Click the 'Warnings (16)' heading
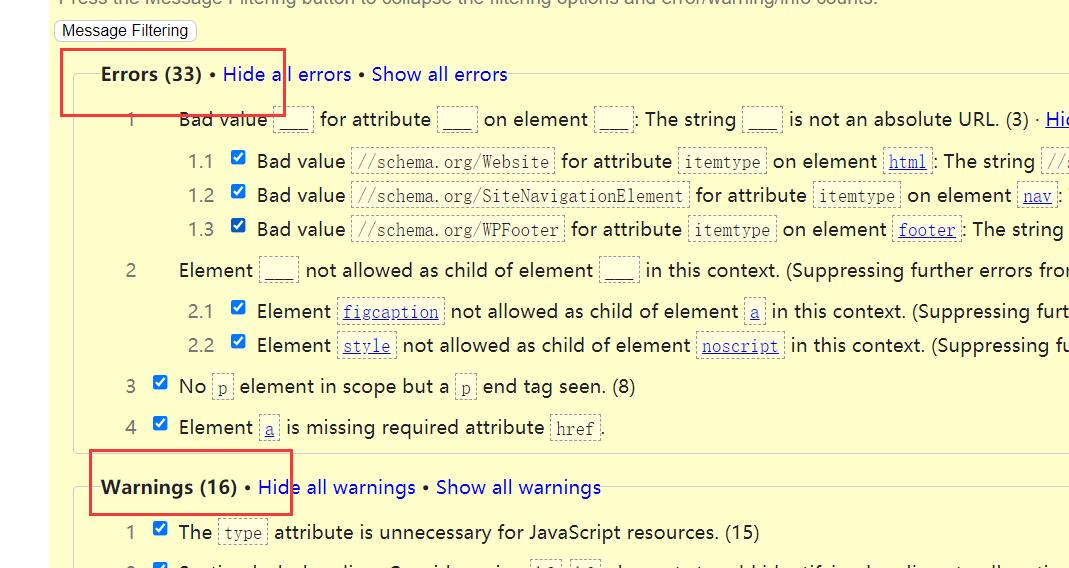1069x568 pixels. 169,488
